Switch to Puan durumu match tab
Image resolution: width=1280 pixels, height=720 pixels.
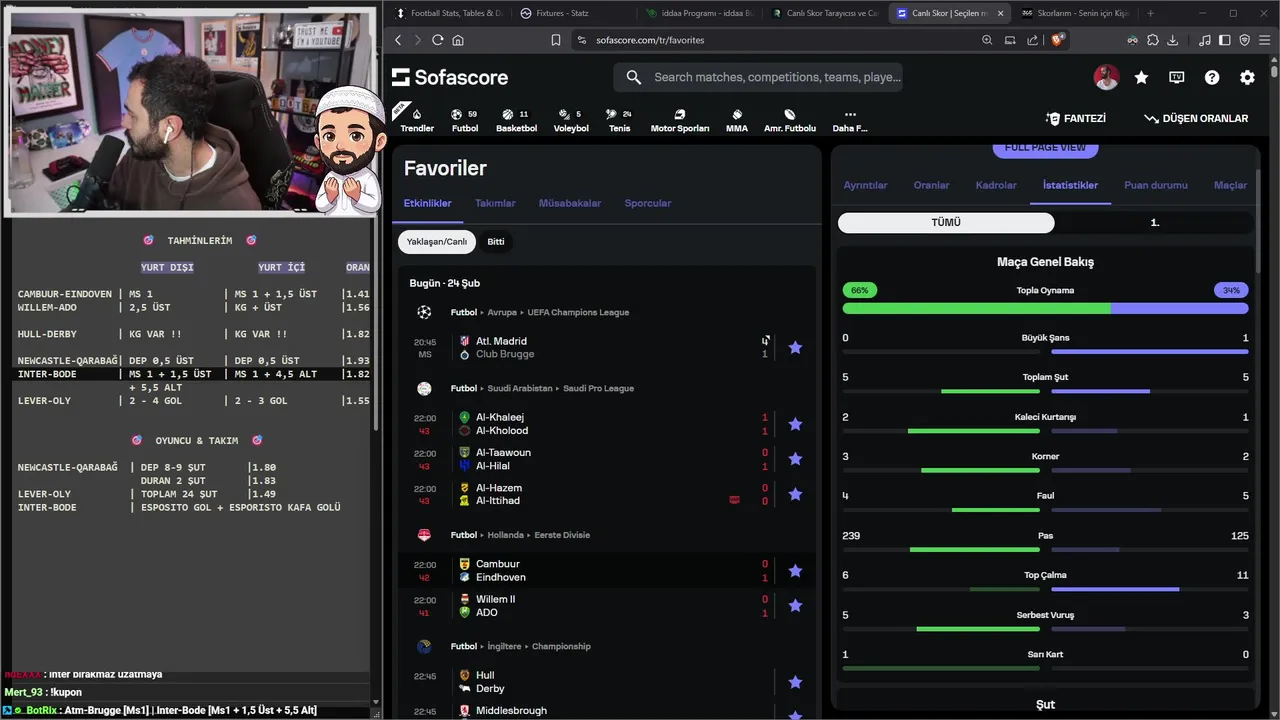pyautogui.click(x=1156, y=185)
